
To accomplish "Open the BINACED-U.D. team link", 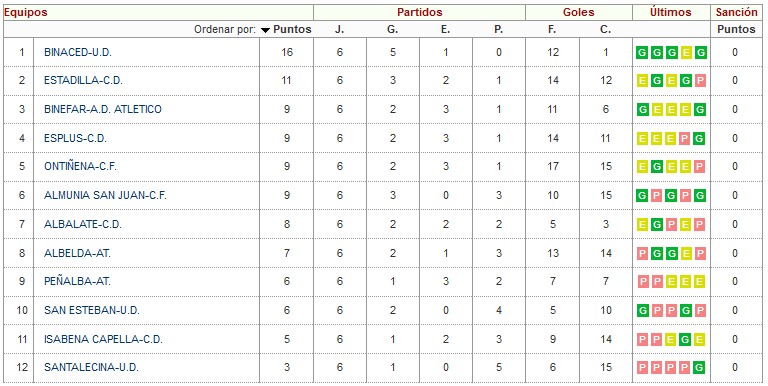I will click(x=78, y=52).
